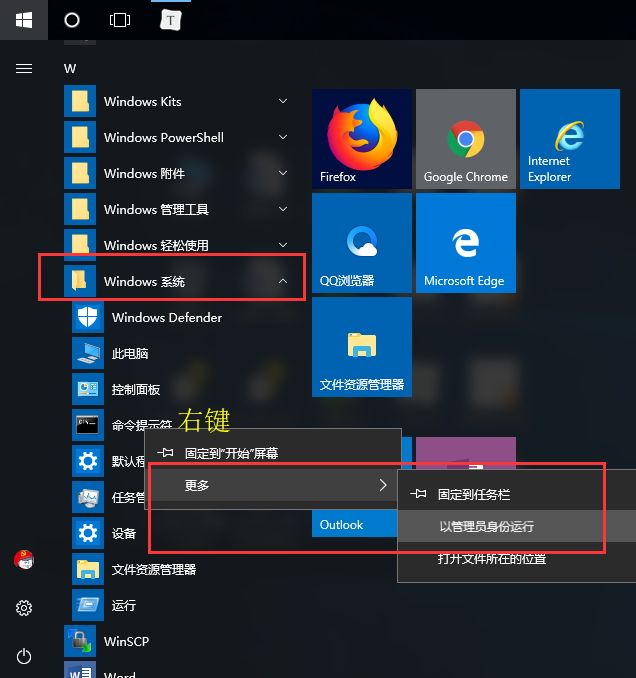Image resolution: width=636 pixels, height=678 pixels.
Task: Expand the Windows 管理工具 folder chevron
Action: 283,209
